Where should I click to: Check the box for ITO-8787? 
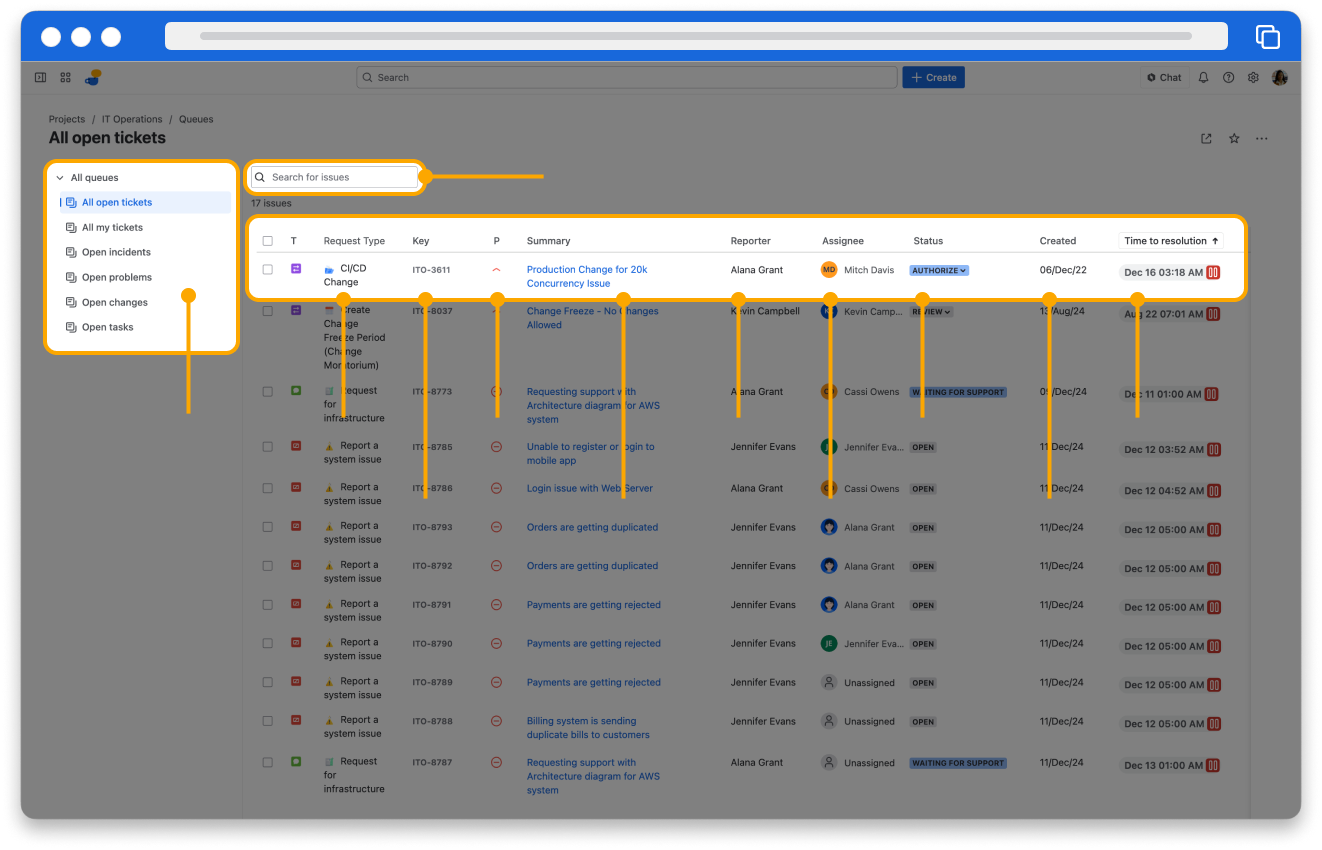[267, 762]
